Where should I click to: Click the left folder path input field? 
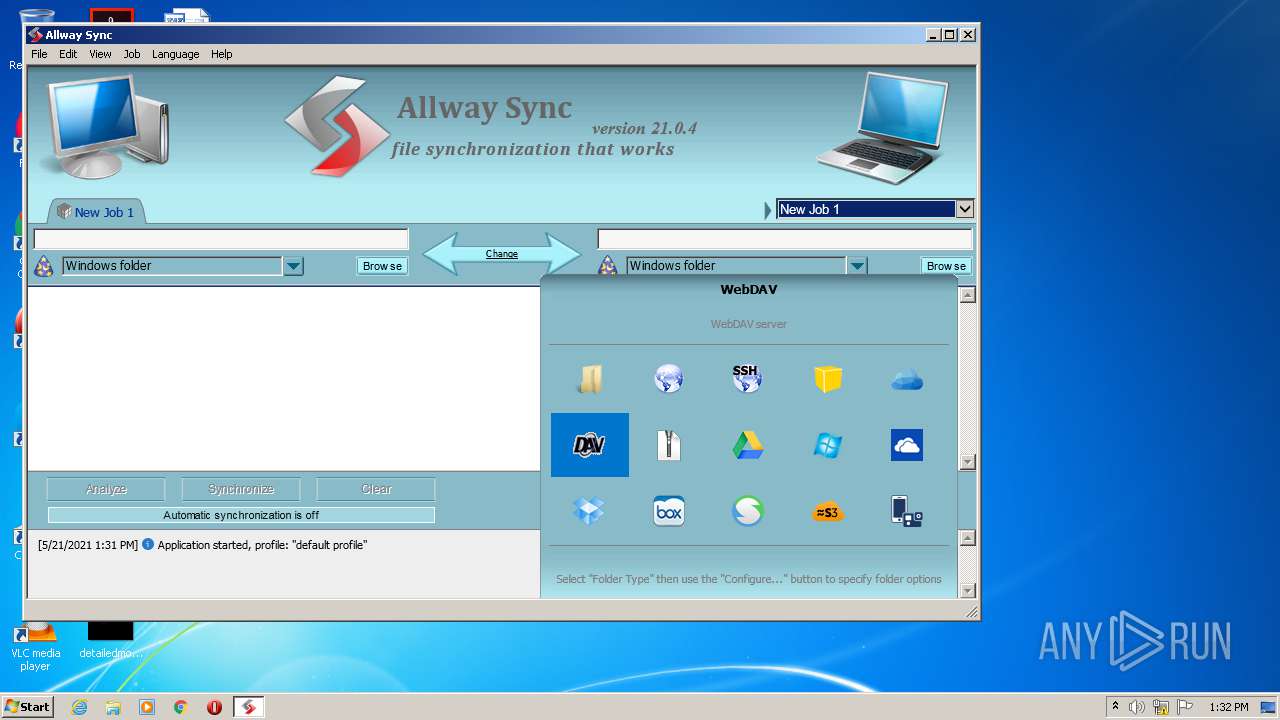pyautogui.click(x=221, y=239)
